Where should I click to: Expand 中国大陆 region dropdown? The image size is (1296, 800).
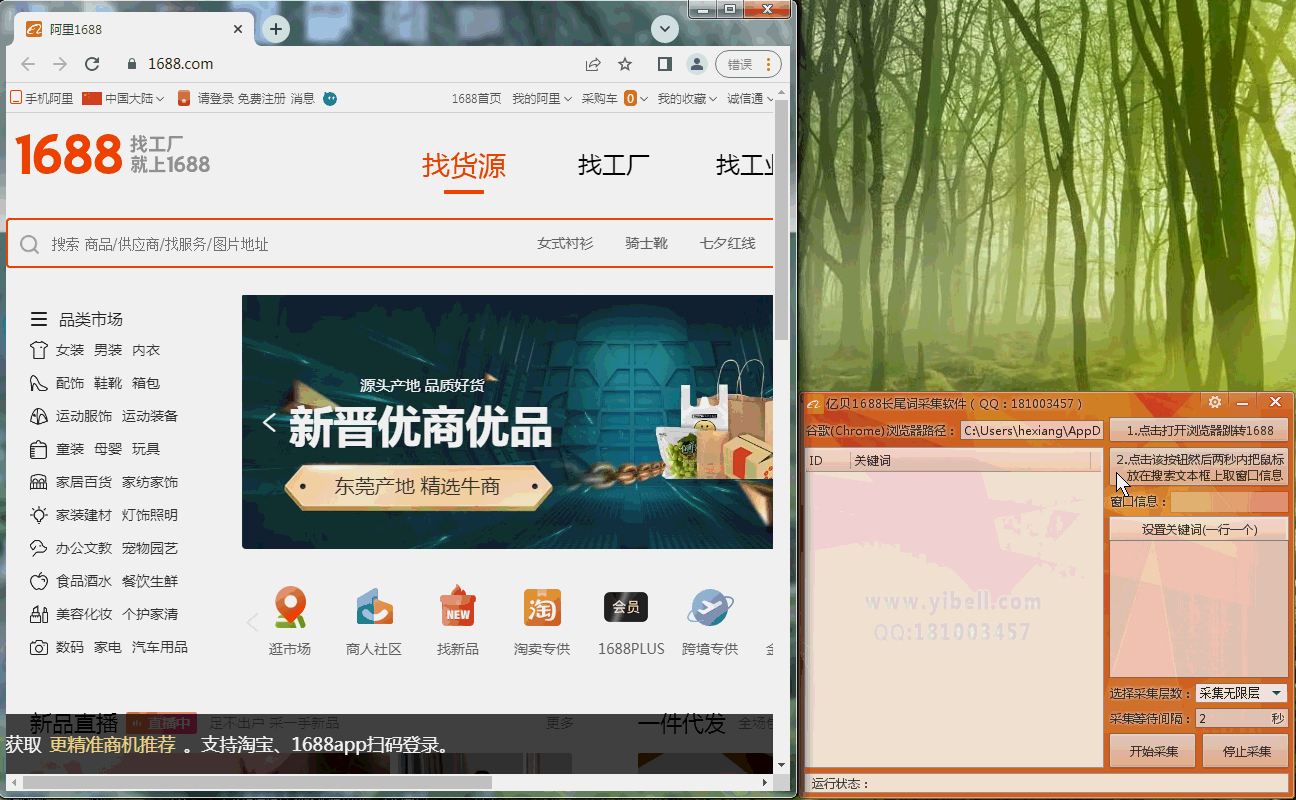tap(125, 98)
